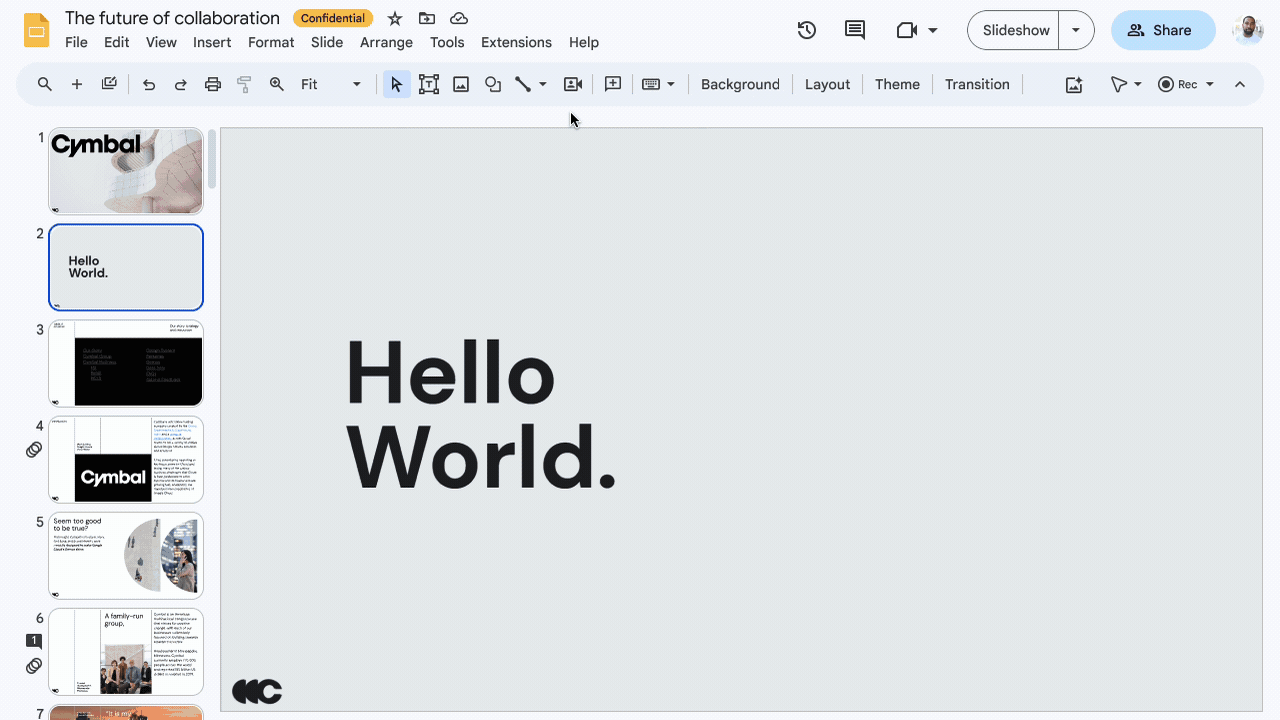Open the search menus magnifier
1280x720 pixels.
(45, 84)
